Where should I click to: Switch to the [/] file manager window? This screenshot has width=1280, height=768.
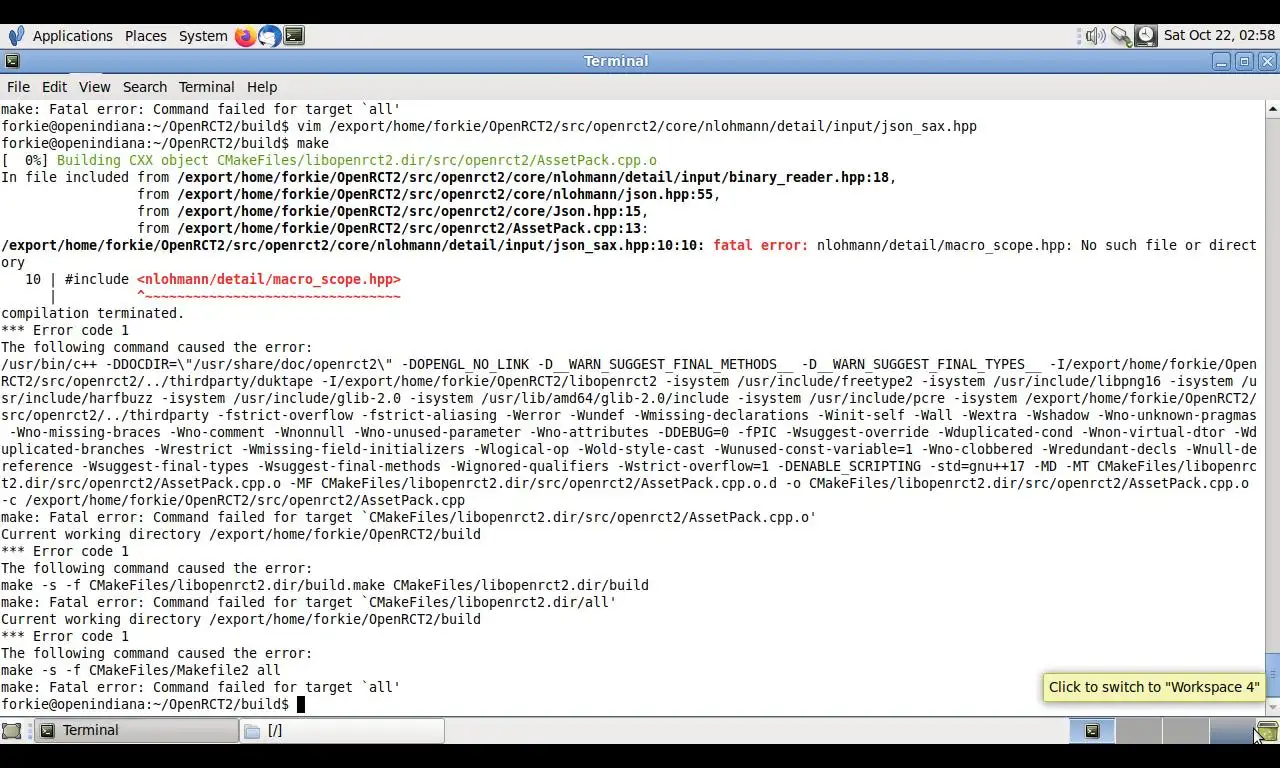point(342,731)
